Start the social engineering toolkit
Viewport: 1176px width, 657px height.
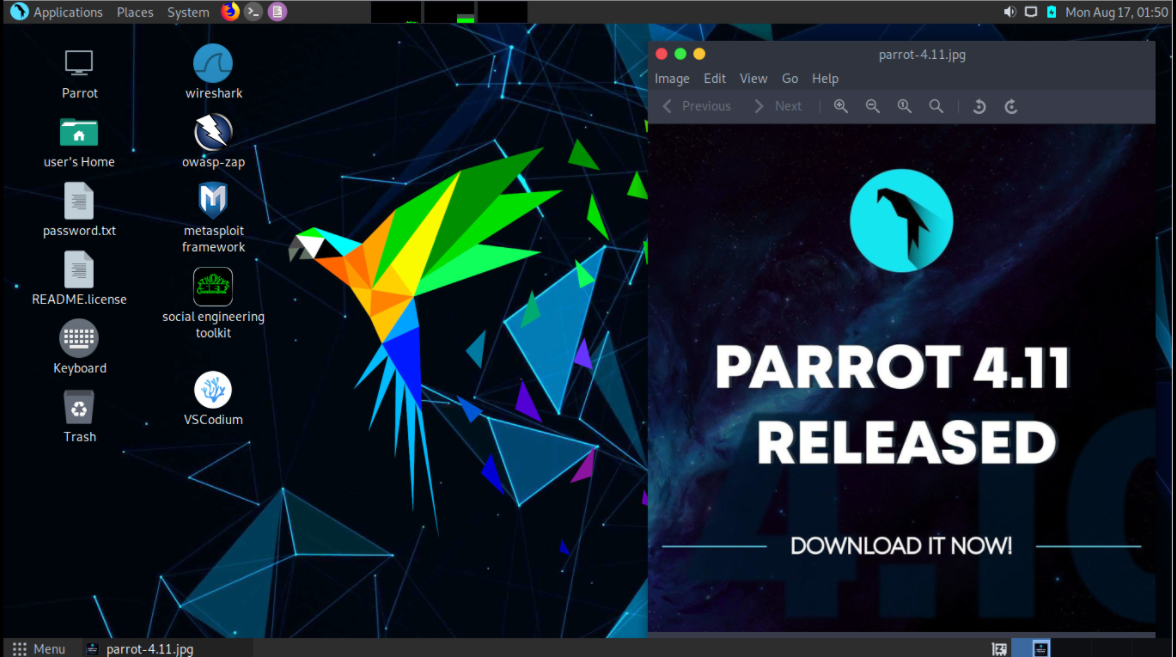213,286
